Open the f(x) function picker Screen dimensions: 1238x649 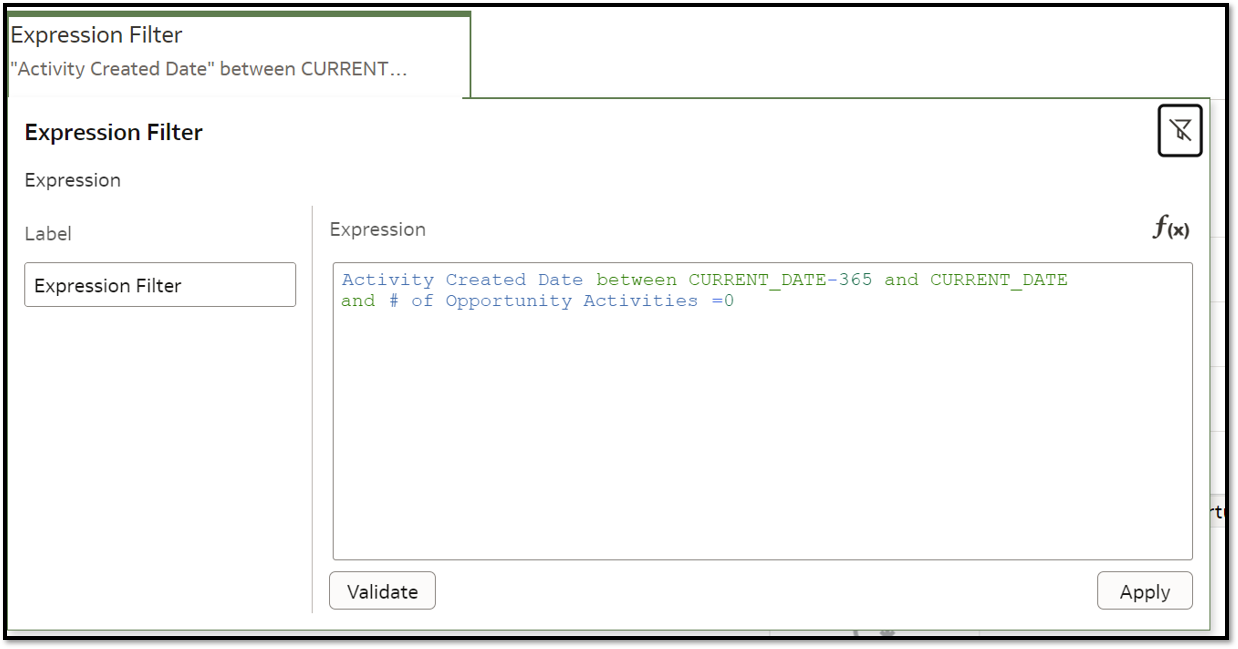[x=1172, y=229]
